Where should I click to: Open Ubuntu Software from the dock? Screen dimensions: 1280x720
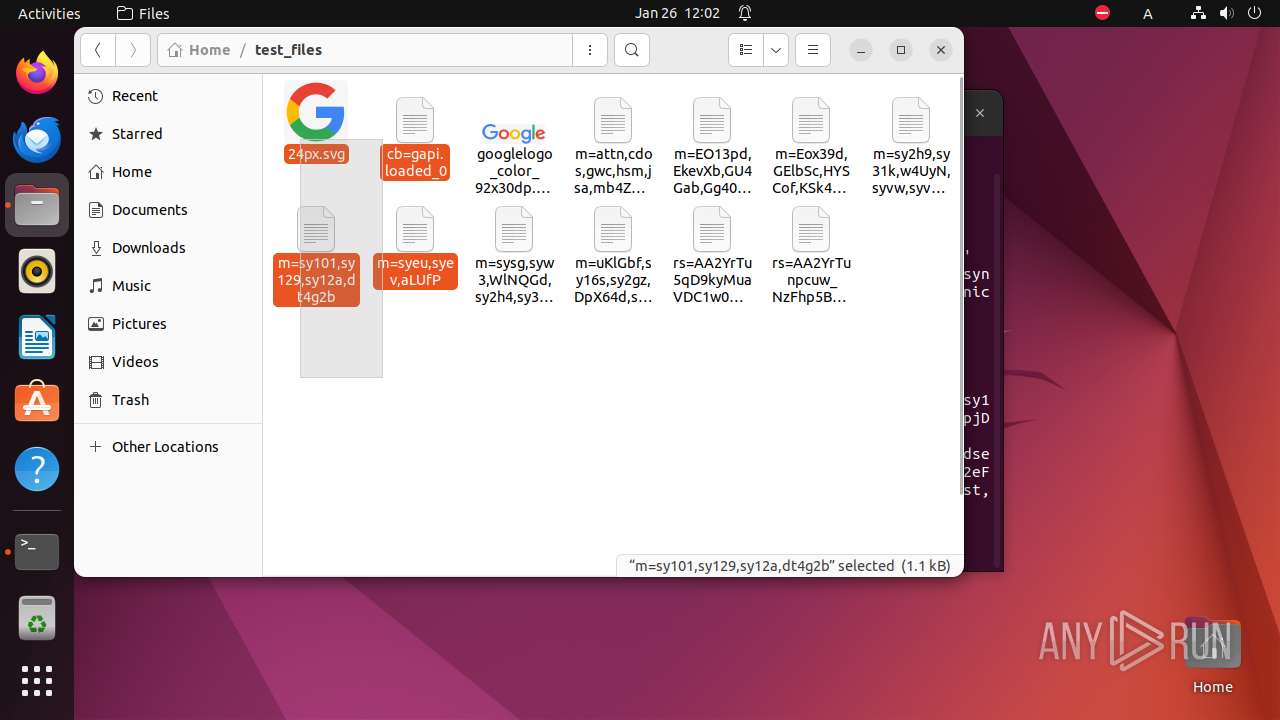coord(37,403)
